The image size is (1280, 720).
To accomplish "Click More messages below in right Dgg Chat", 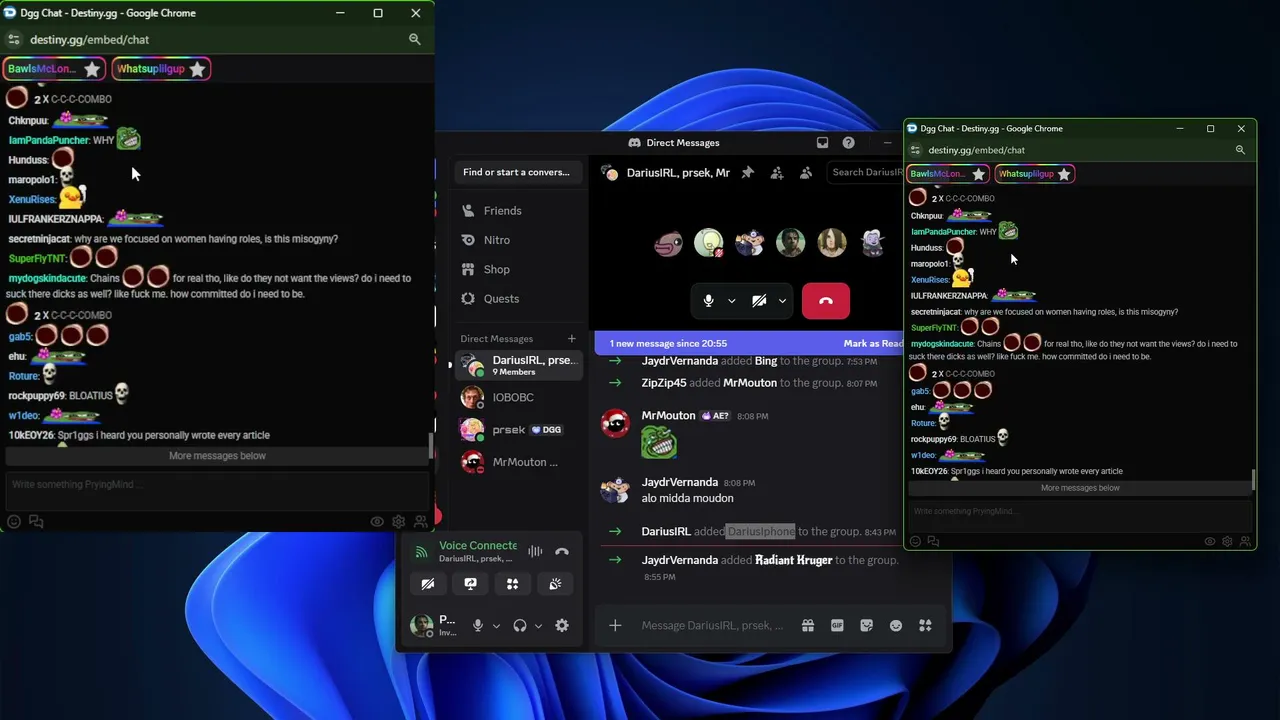I will [1080, 488].
